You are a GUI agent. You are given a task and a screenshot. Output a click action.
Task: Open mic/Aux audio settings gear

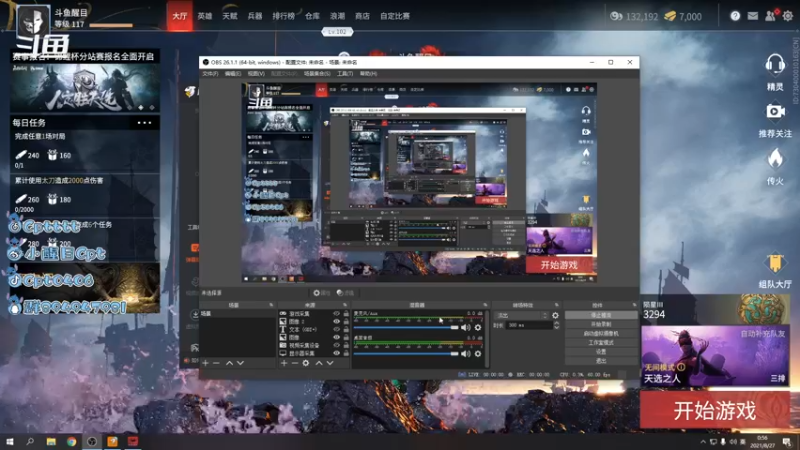(478, 328)
